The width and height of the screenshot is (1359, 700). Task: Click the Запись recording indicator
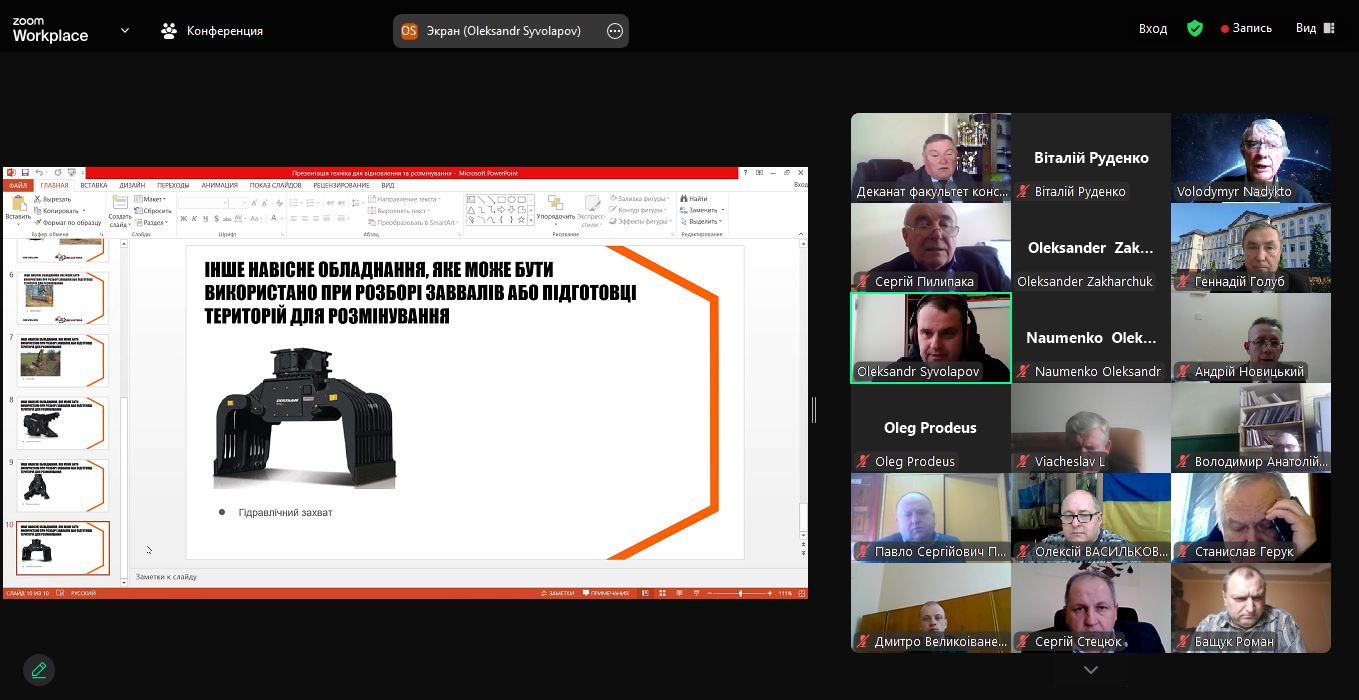(x=1246, y=29)
